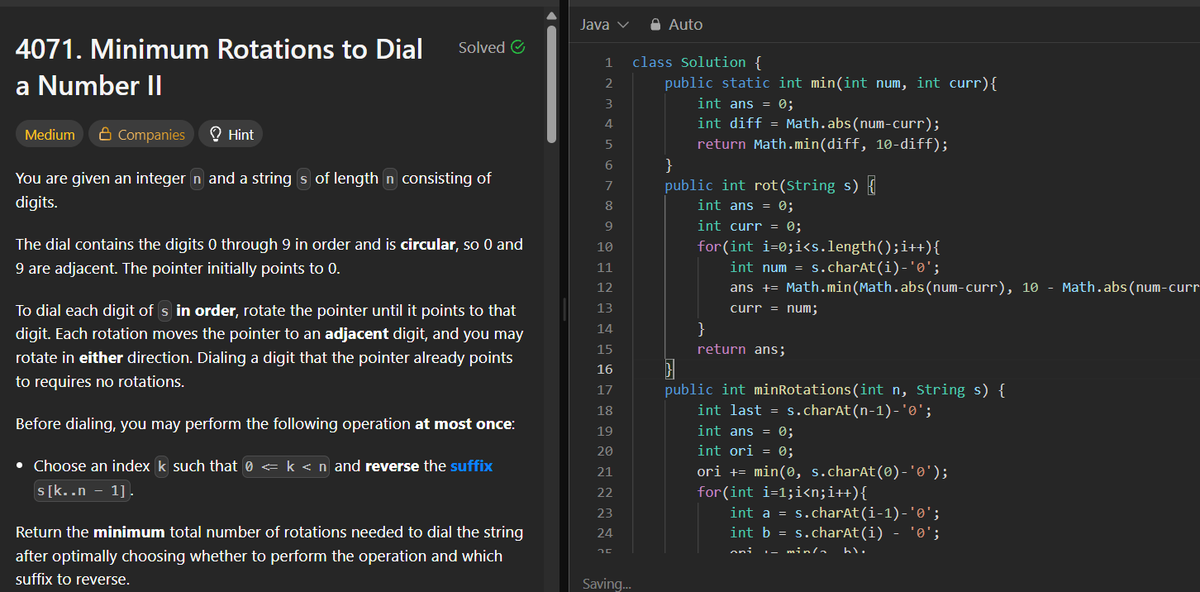Click the lightbulb icon beside Hint
The height and width of the screenshot is (592, 1200).
pyautogui.click(x=214, y=134)
